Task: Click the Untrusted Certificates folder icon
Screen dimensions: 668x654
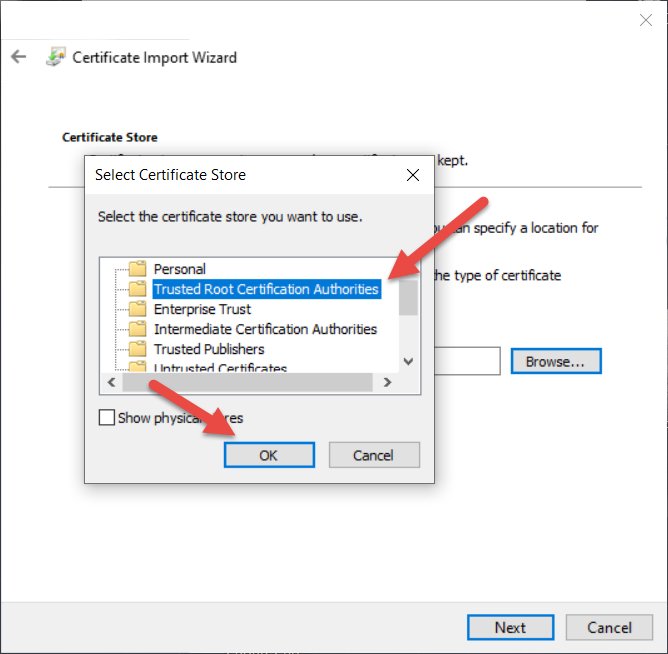Action: (x=137, y=367)
